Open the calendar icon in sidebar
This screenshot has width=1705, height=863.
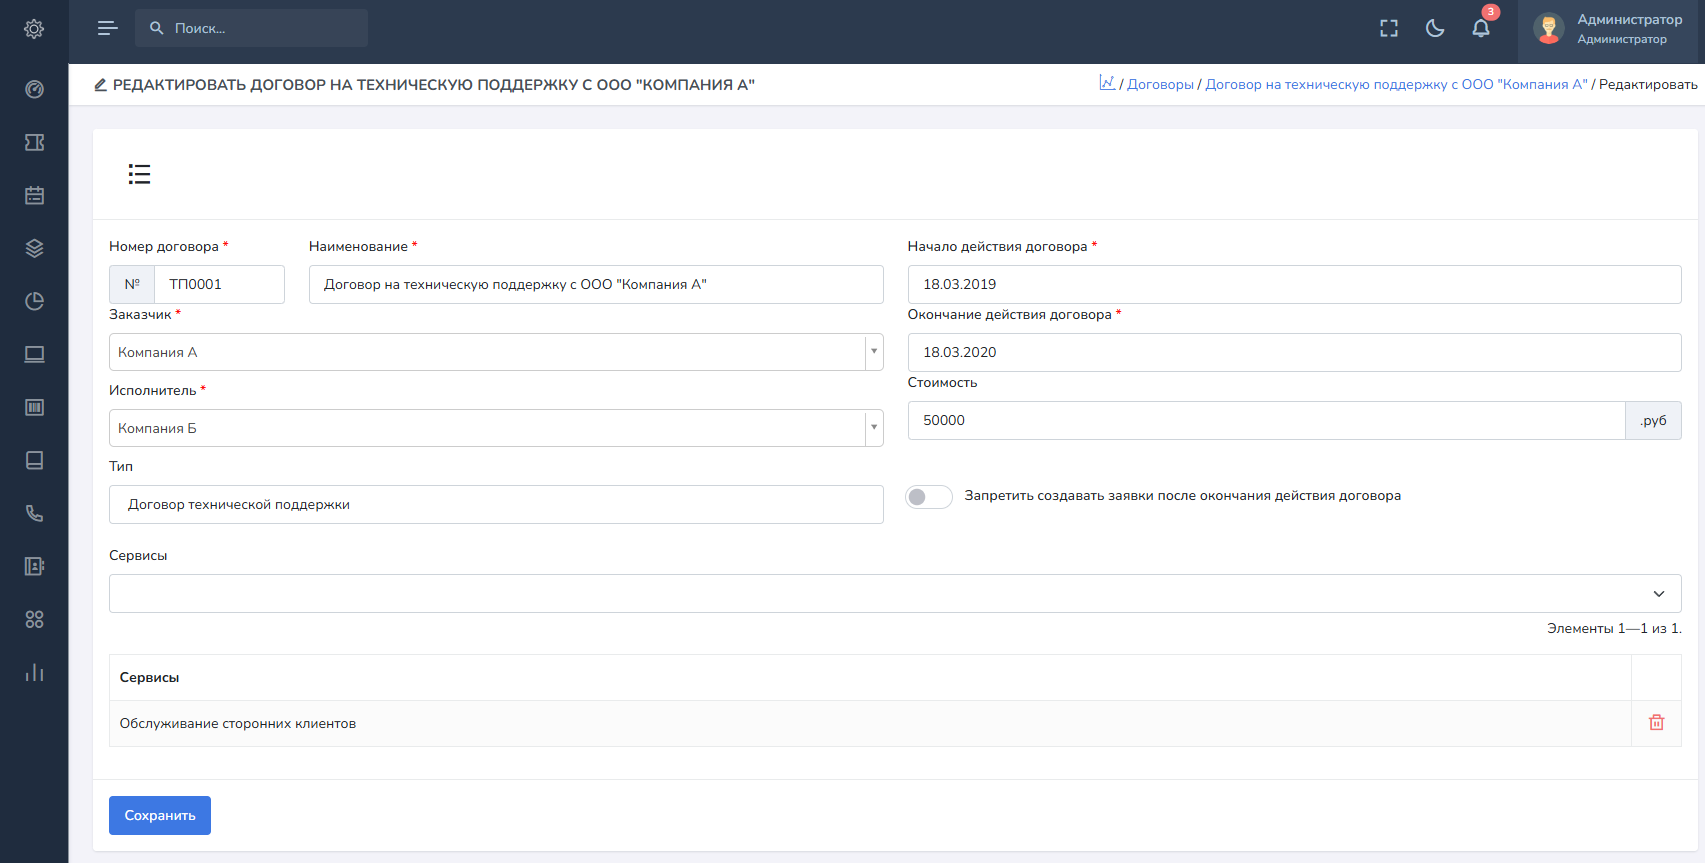click(34, 195)
